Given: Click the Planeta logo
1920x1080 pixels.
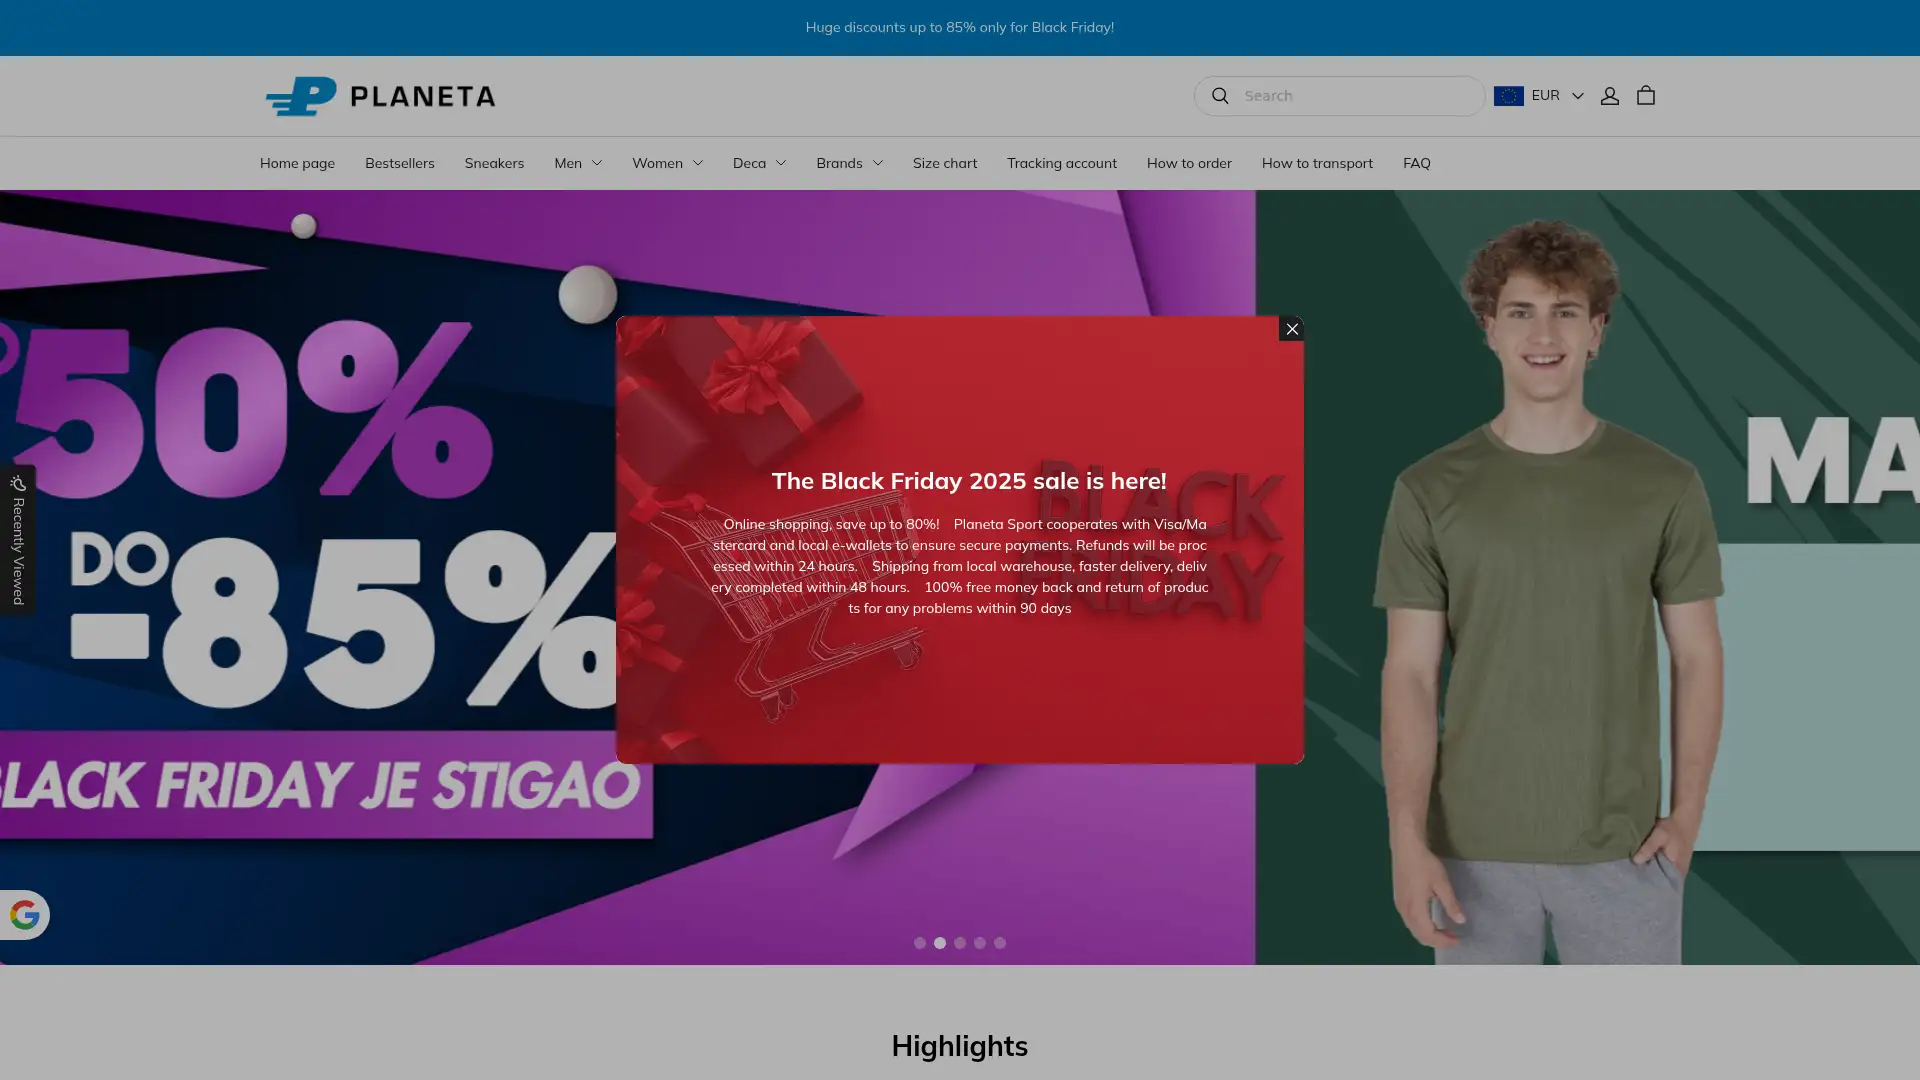Looking at the screenshot, I should (x=380, y=96).
